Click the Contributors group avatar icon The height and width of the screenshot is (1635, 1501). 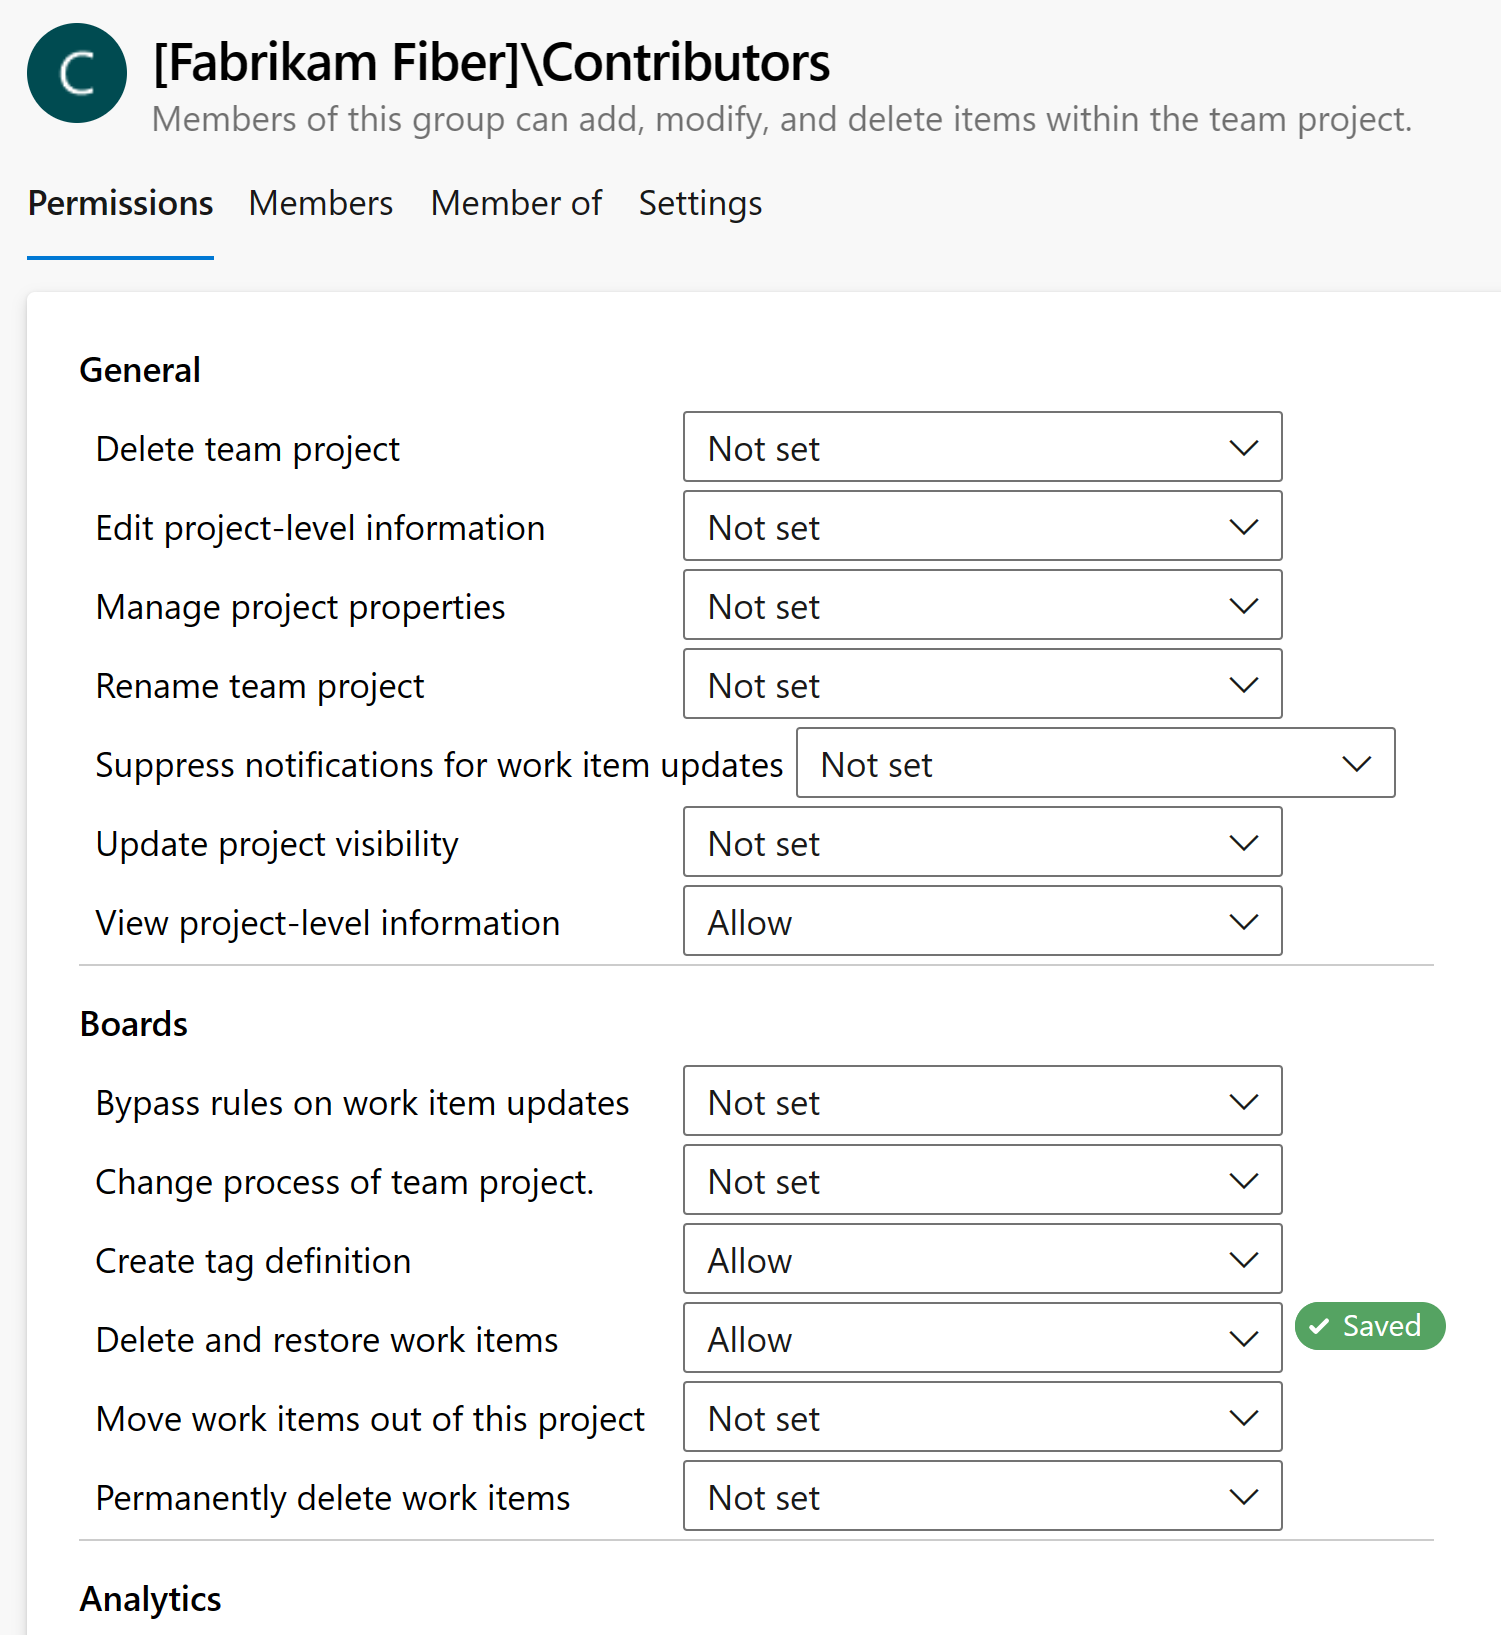pos(76,72)
